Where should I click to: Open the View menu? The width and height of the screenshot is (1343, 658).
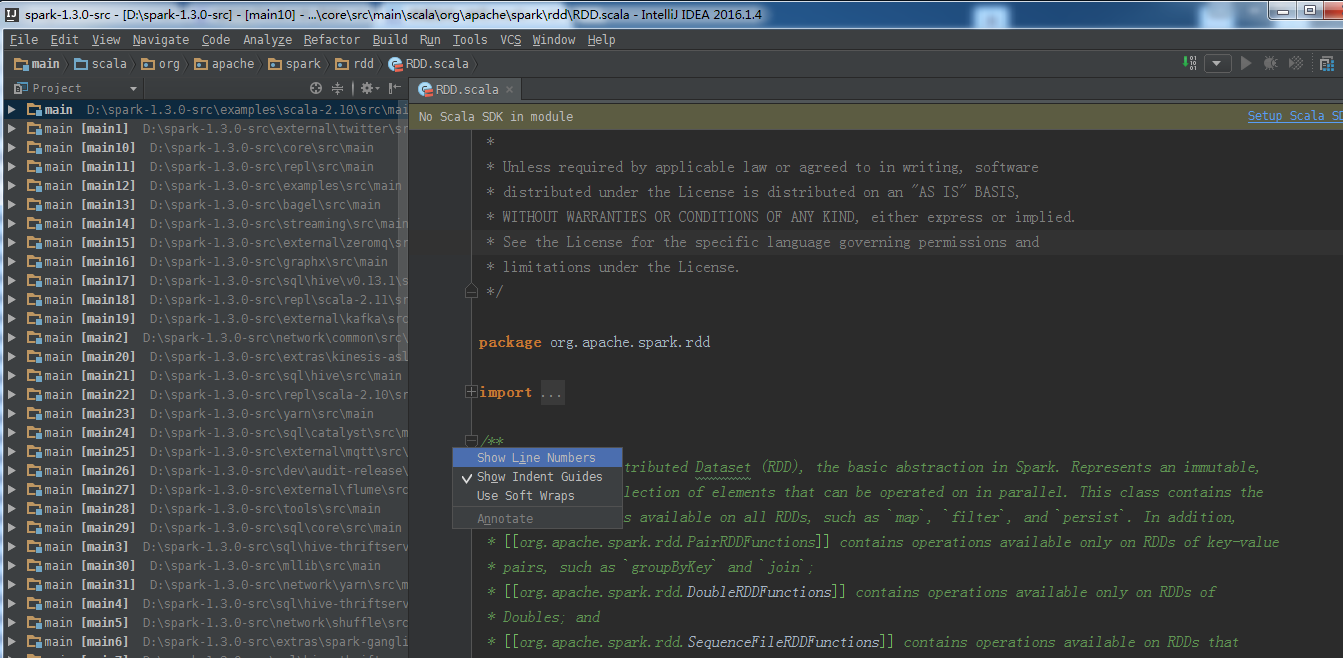(x=106, y=40)
